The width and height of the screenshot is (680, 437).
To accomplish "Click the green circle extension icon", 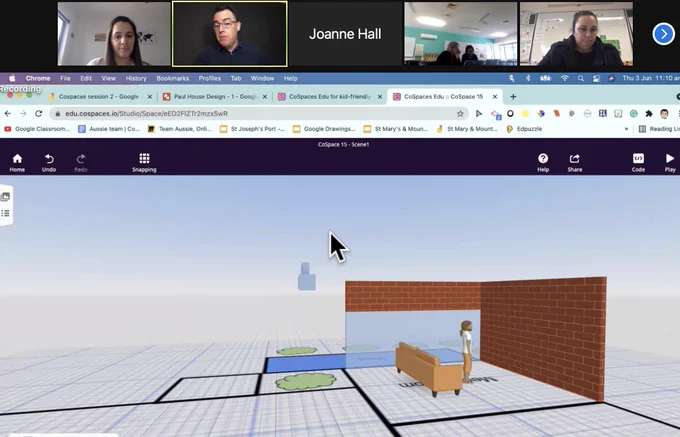I will click(634, 114).
